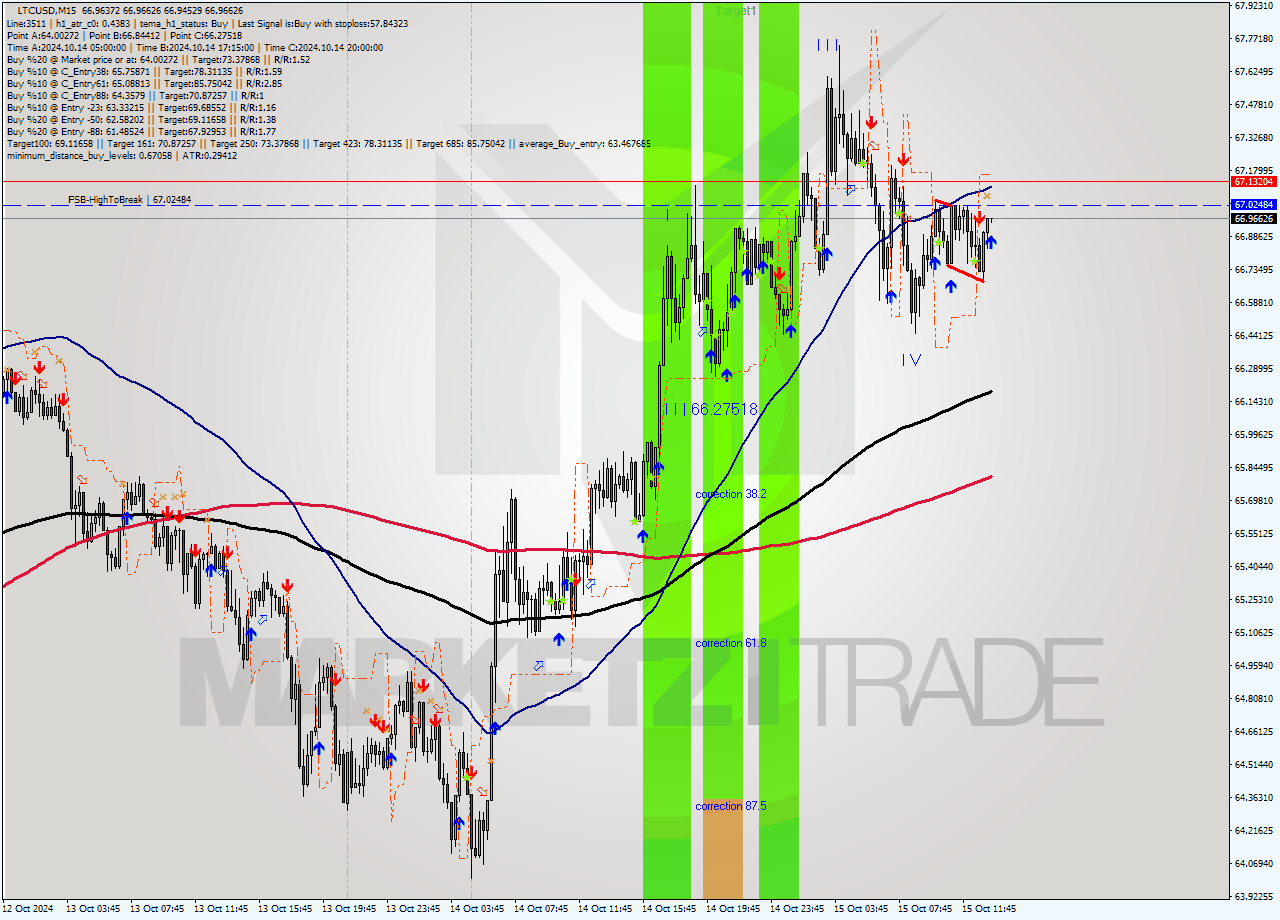Click '13 Oct 03:45' on the time axis
This screenshot has height=920, width=1280.
coord(93,909)
